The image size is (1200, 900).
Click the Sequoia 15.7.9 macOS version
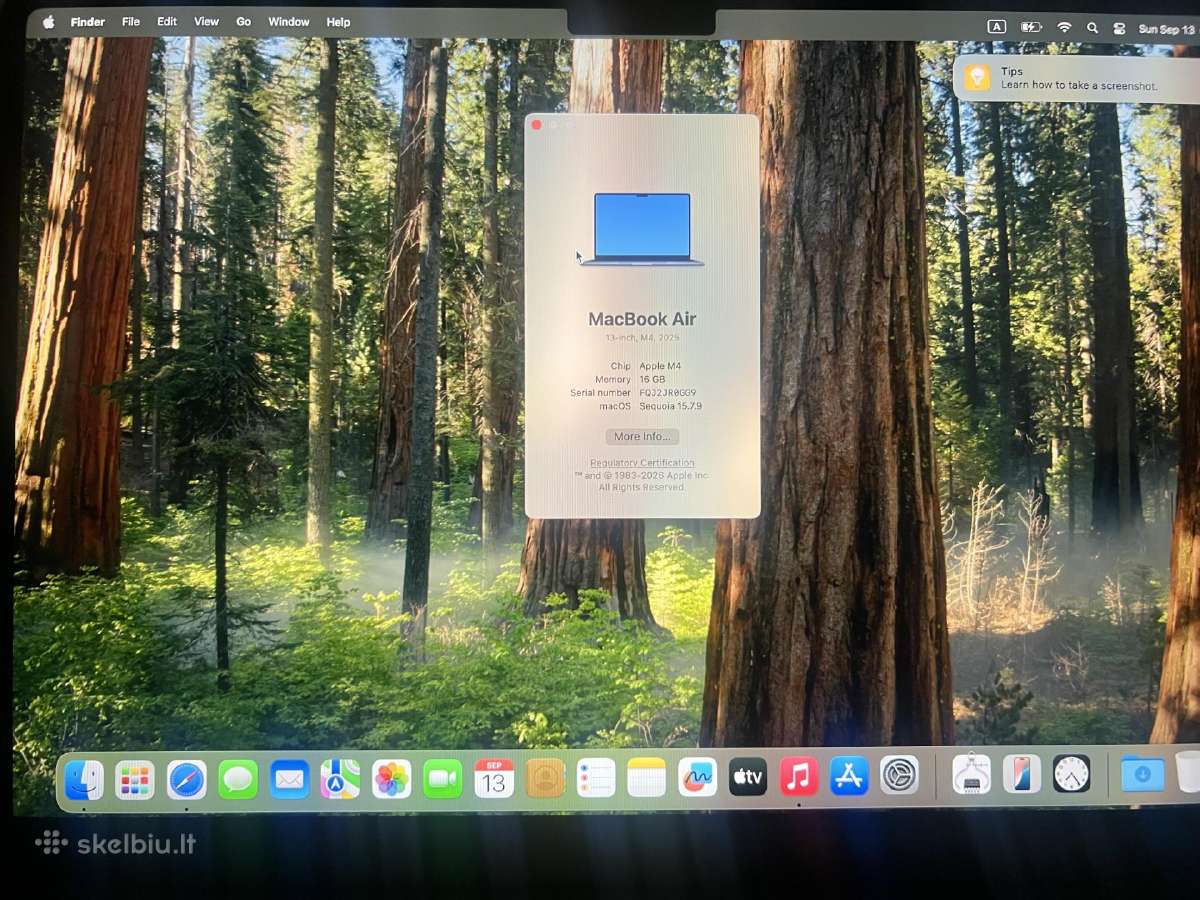coord(671,406)
